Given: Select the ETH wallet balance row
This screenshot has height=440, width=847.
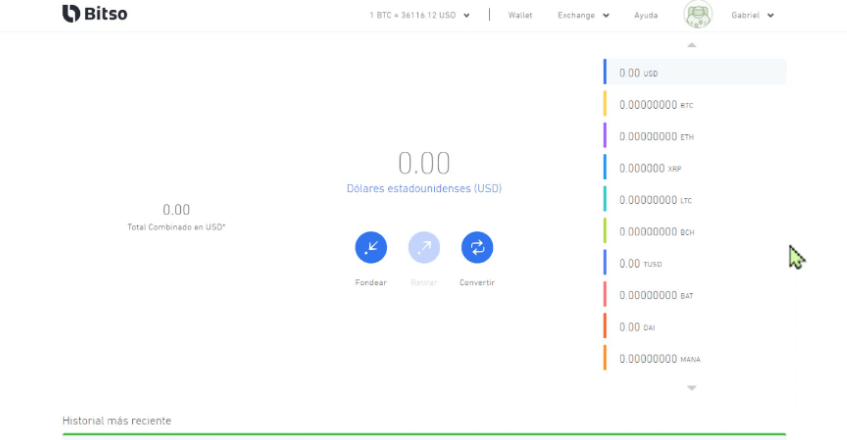Looking at the screenshot, I should coord(695,136).
